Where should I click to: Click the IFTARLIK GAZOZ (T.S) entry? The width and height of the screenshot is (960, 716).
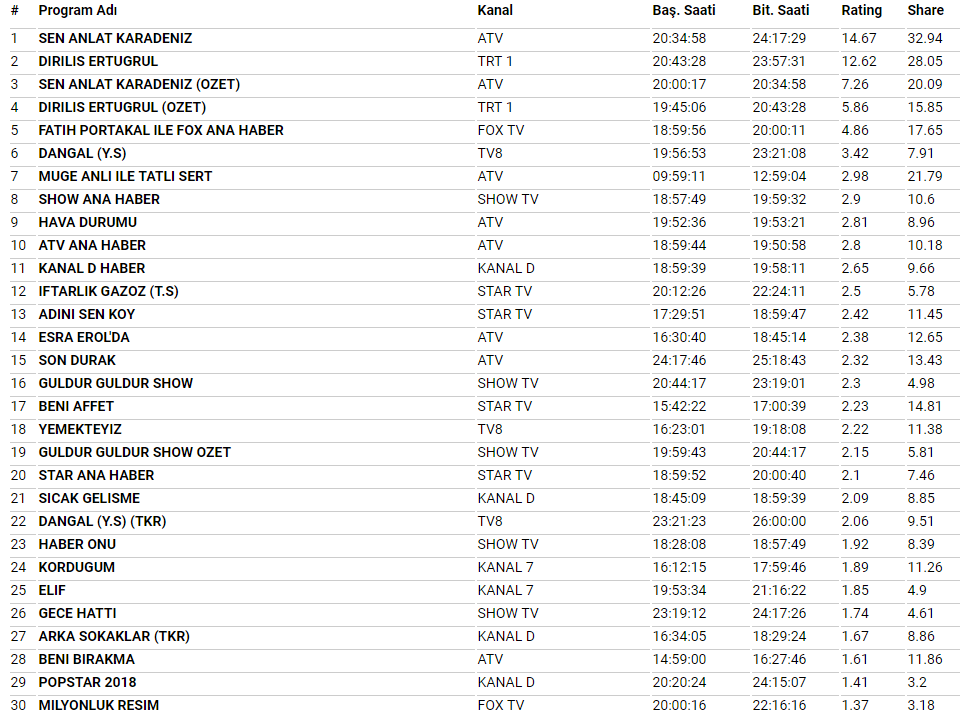point(108,291)
